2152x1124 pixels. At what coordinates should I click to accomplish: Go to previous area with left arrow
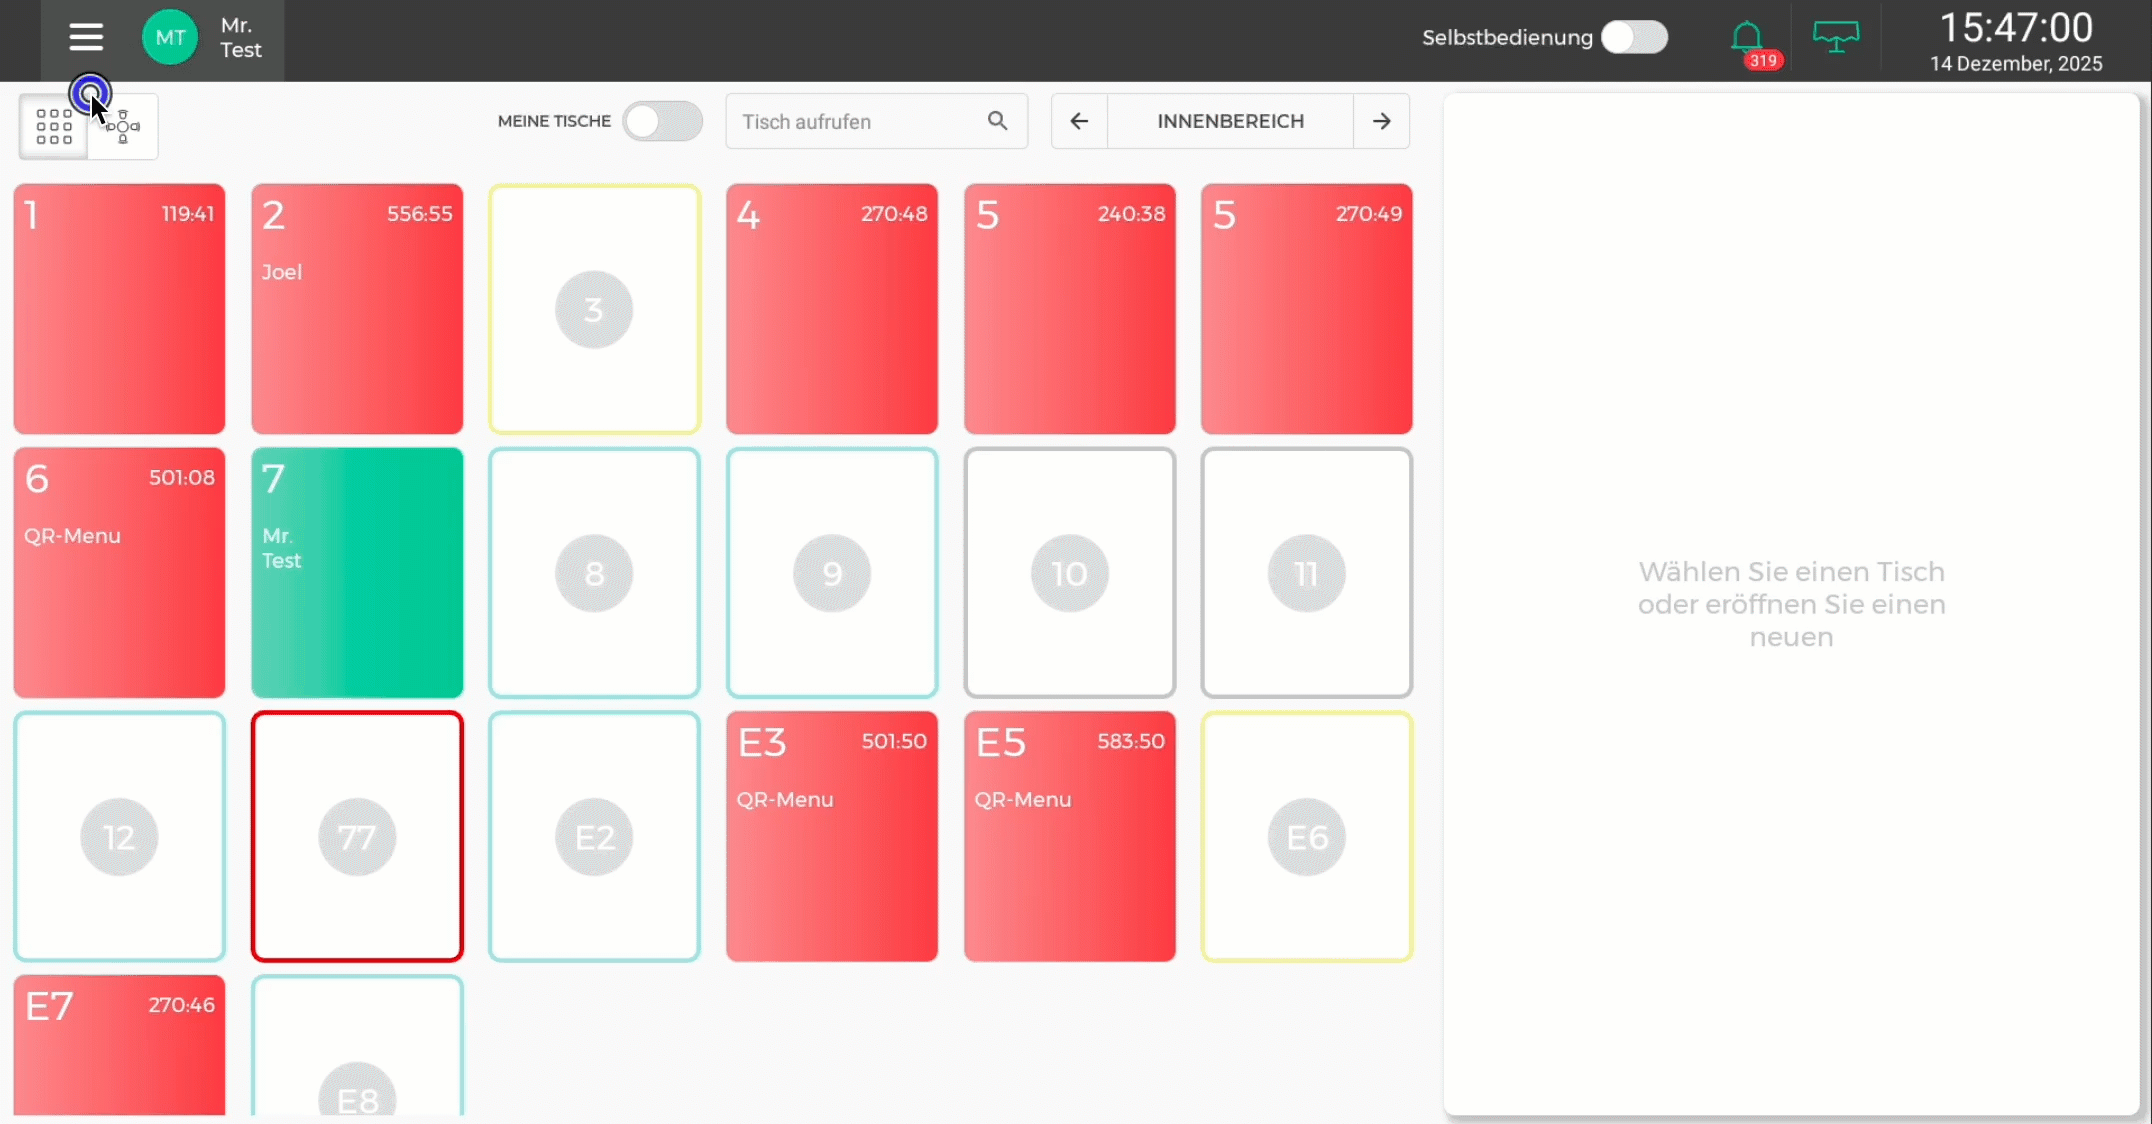click(1079, 121)
